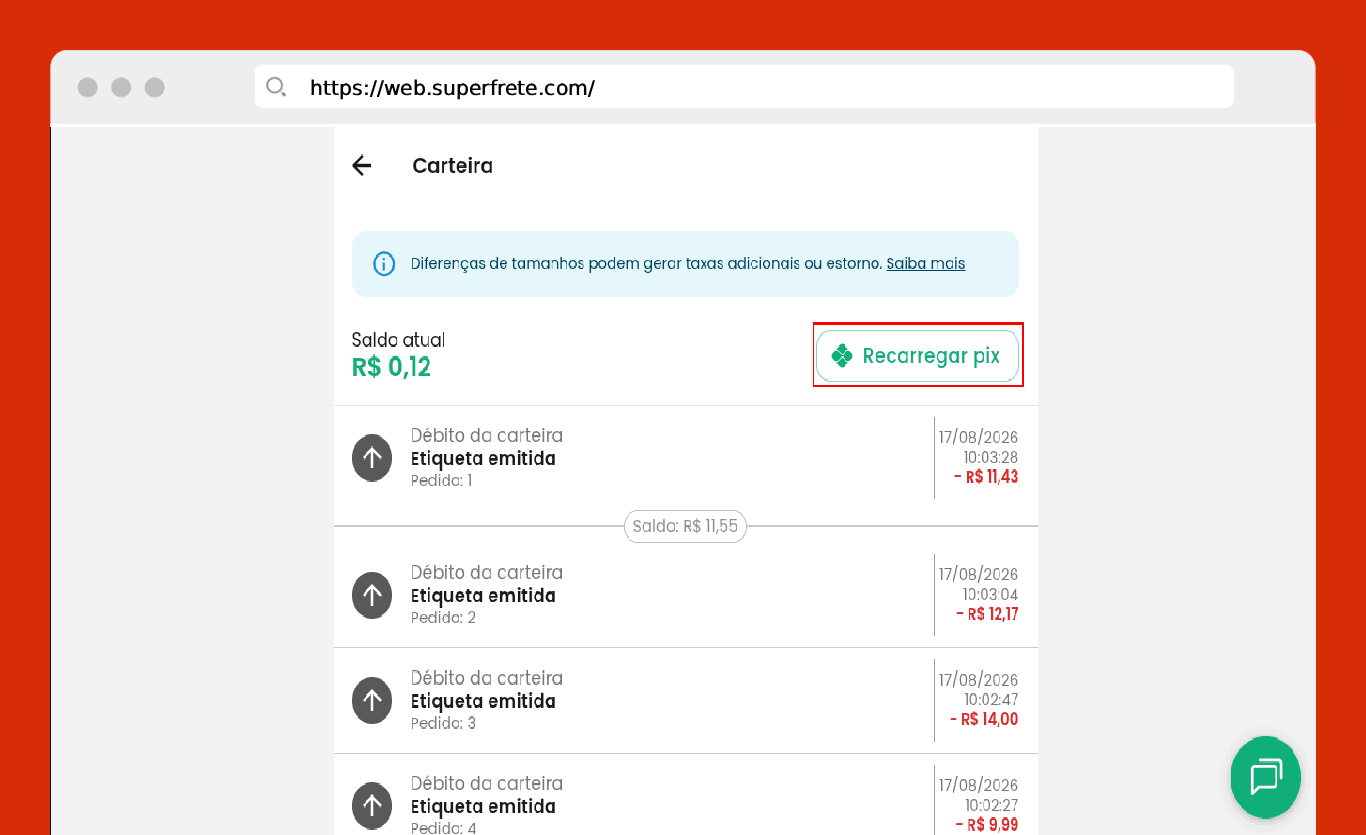Screen dimensions: 1366x835
Task: Click the info icon in the blue notice
Action: [384, 264]
